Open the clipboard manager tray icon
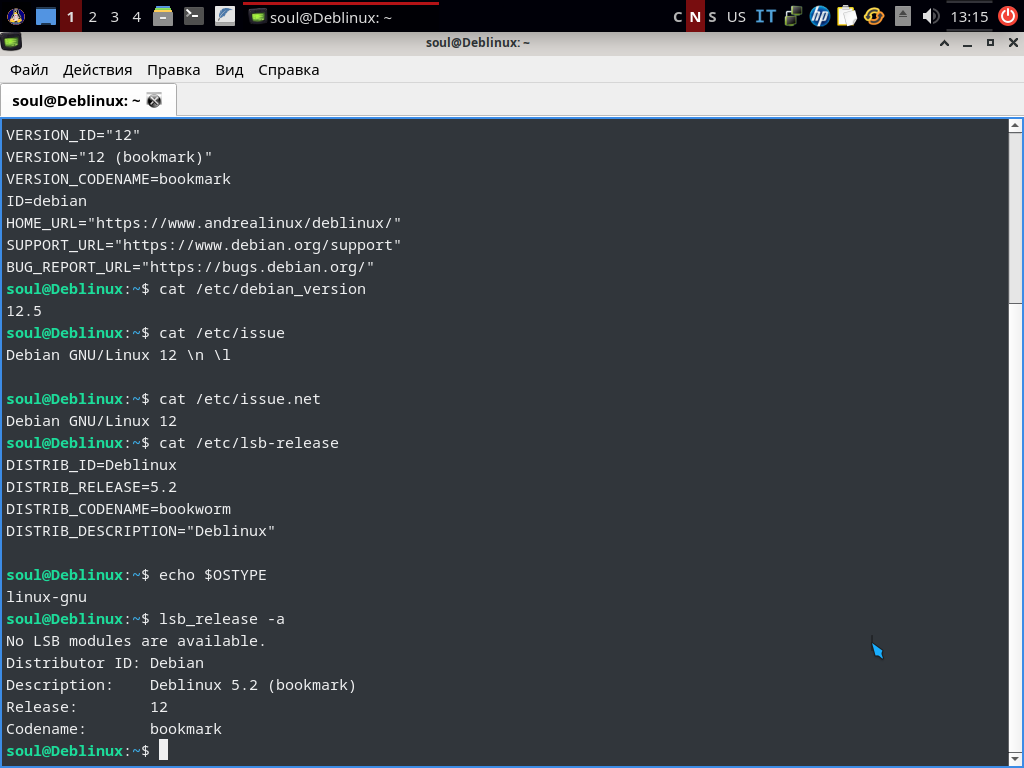 tap(846, 16)
